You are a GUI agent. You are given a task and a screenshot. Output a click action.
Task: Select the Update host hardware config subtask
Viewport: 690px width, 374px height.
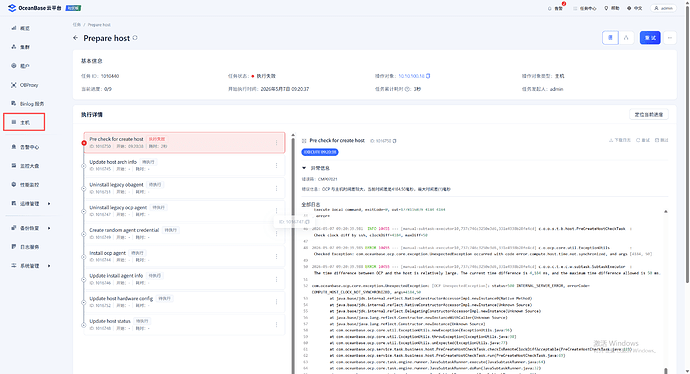(x=184, y=302)
